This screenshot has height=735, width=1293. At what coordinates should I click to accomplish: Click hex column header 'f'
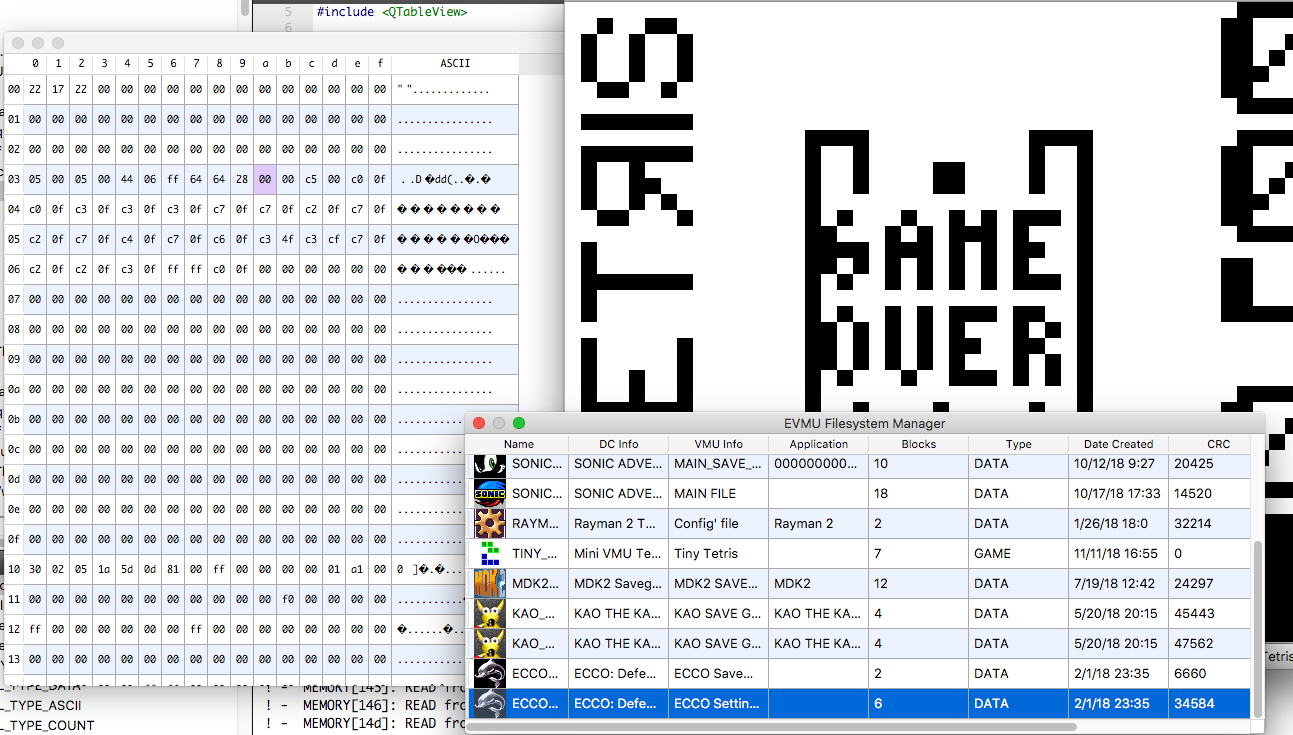coord(380,63)
